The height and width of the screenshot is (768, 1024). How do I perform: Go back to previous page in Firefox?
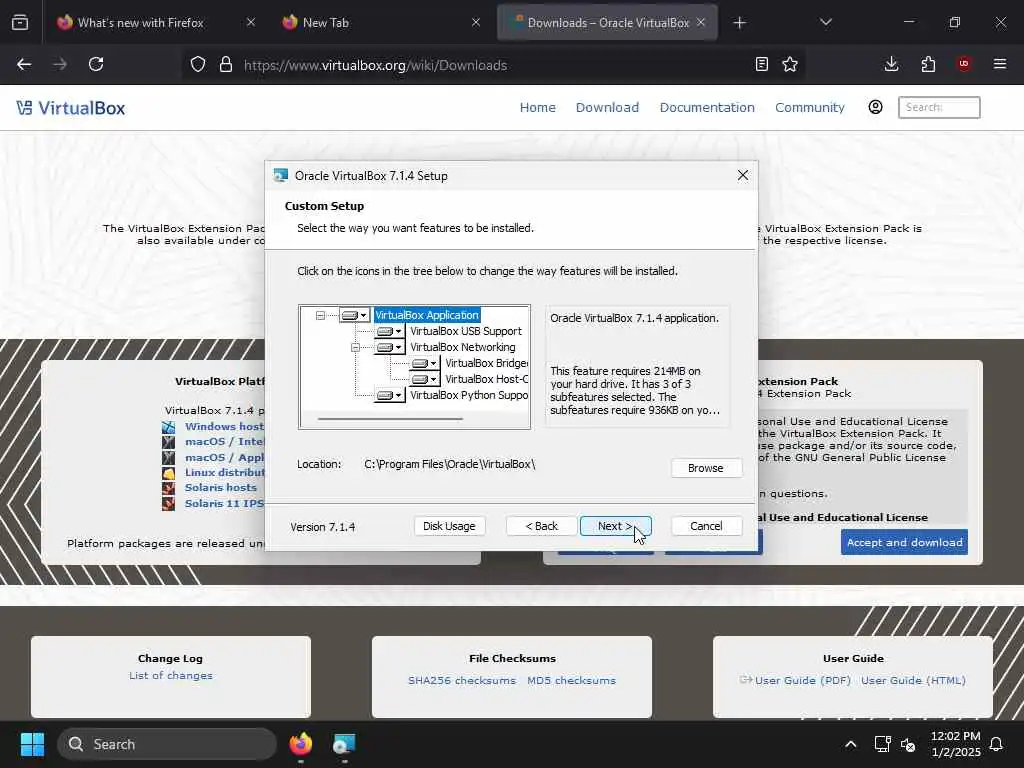pyautogui.click(x=24, y=65)
